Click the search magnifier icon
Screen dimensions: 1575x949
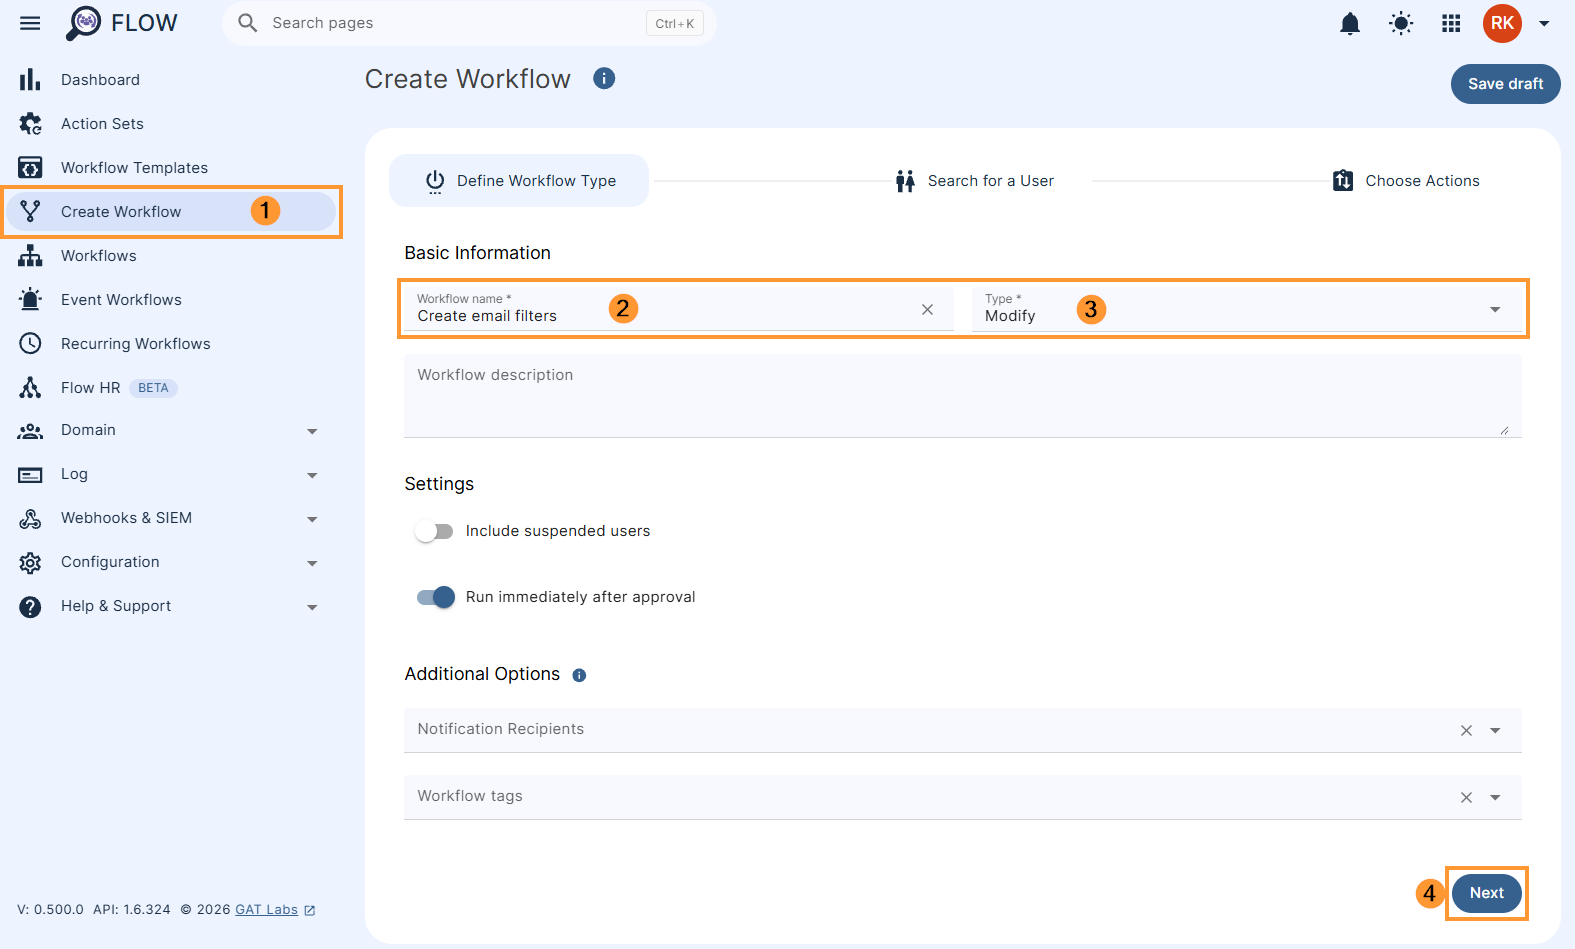coord(248,23)
